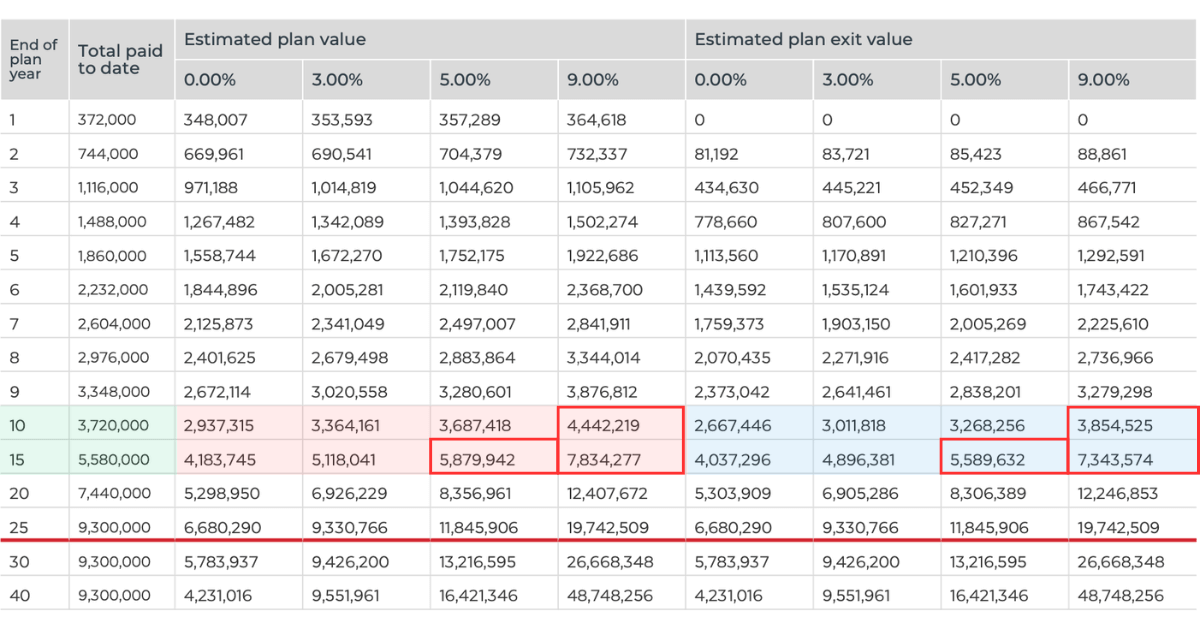Select the red-outlined cell 5,589,632
Screen dimensions: 1200x630
pos(987,460)
